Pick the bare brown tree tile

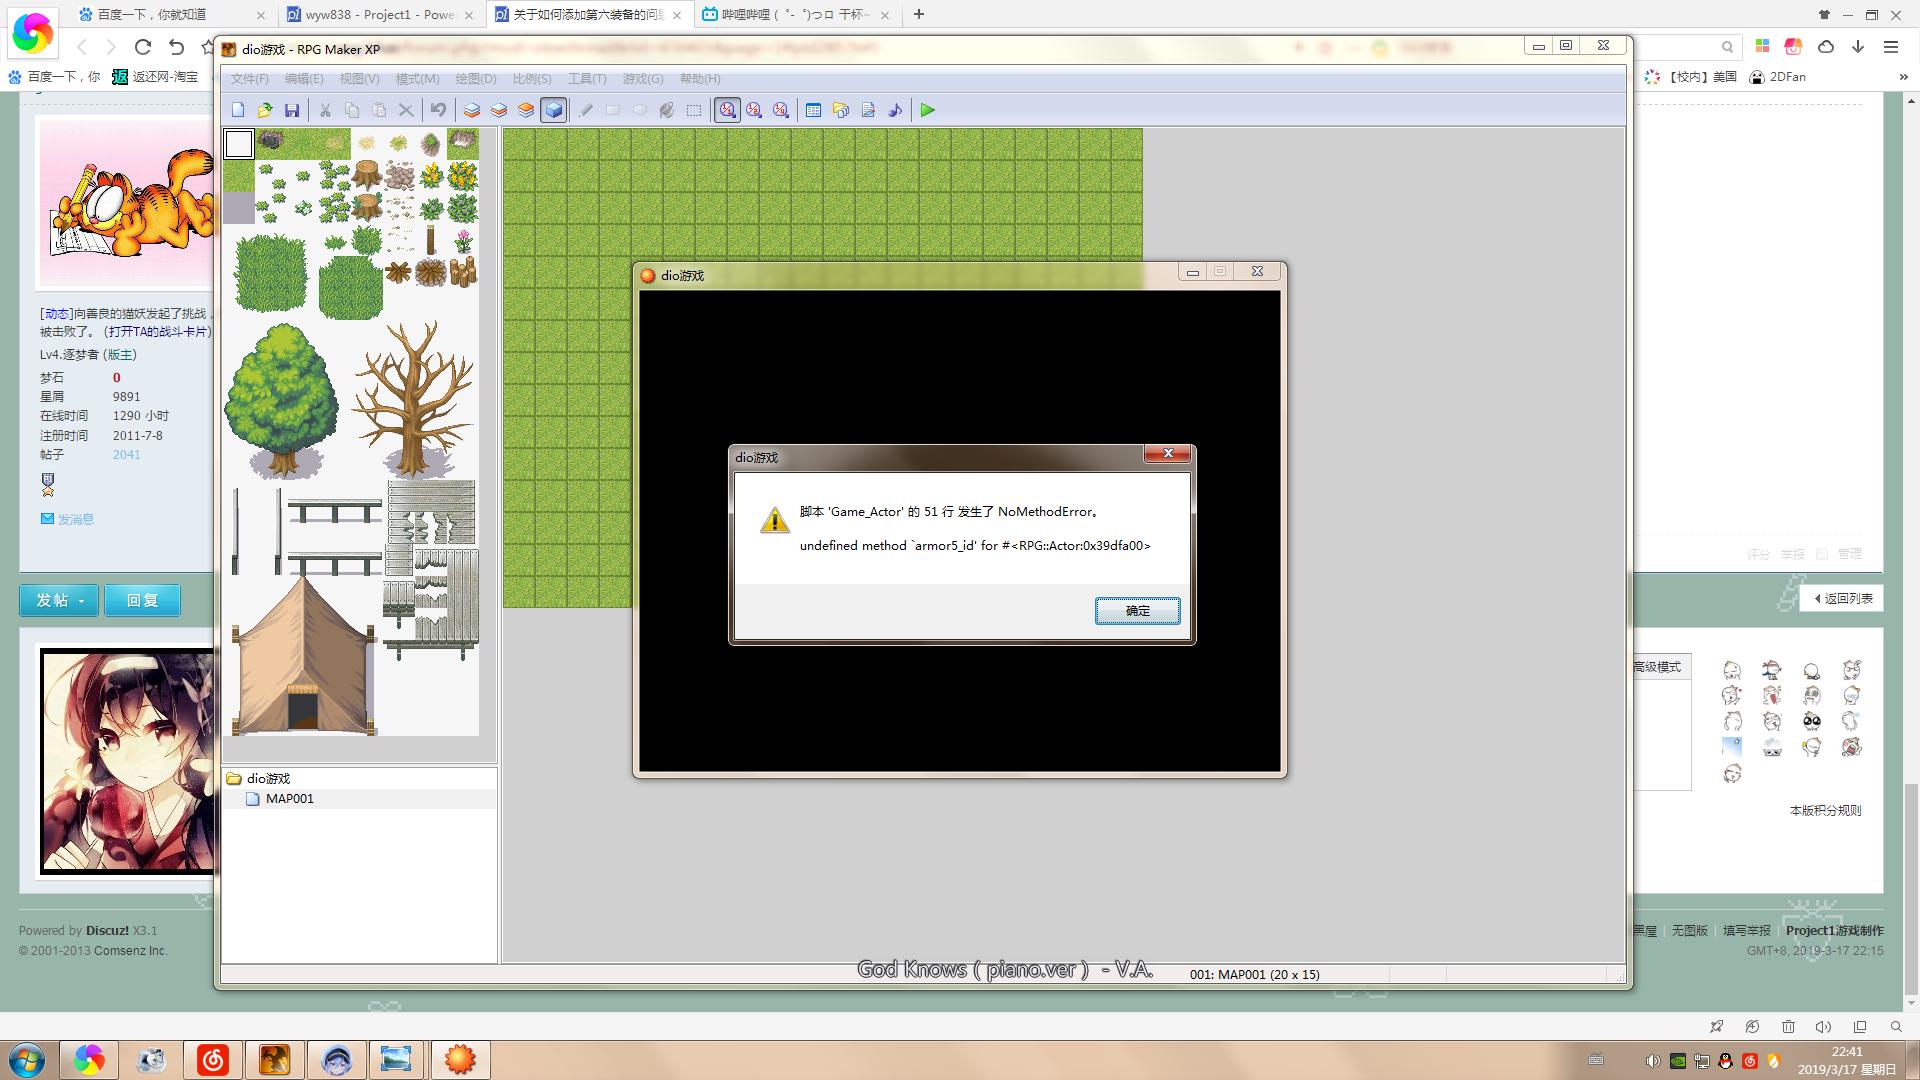pyautogui.click(x=413, y=398)
